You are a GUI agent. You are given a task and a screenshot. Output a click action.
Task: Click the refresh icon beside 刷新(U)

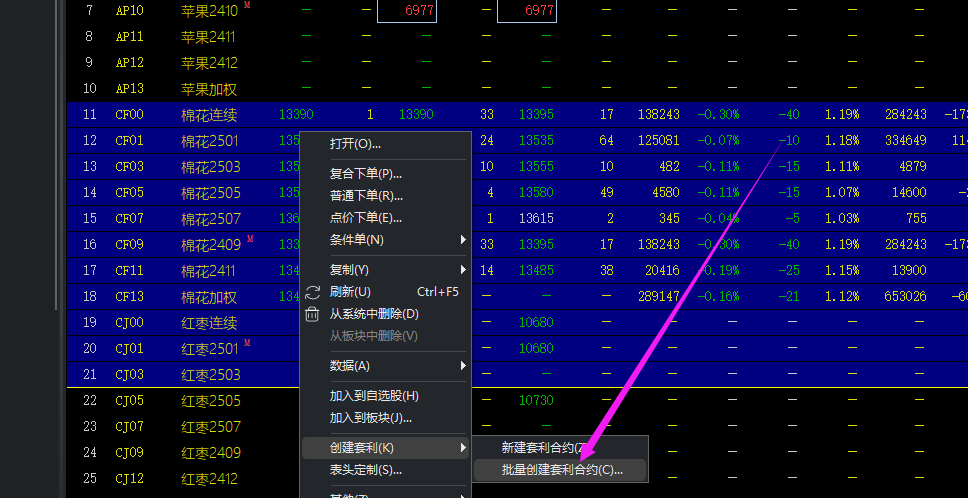[x=313, y=293]
